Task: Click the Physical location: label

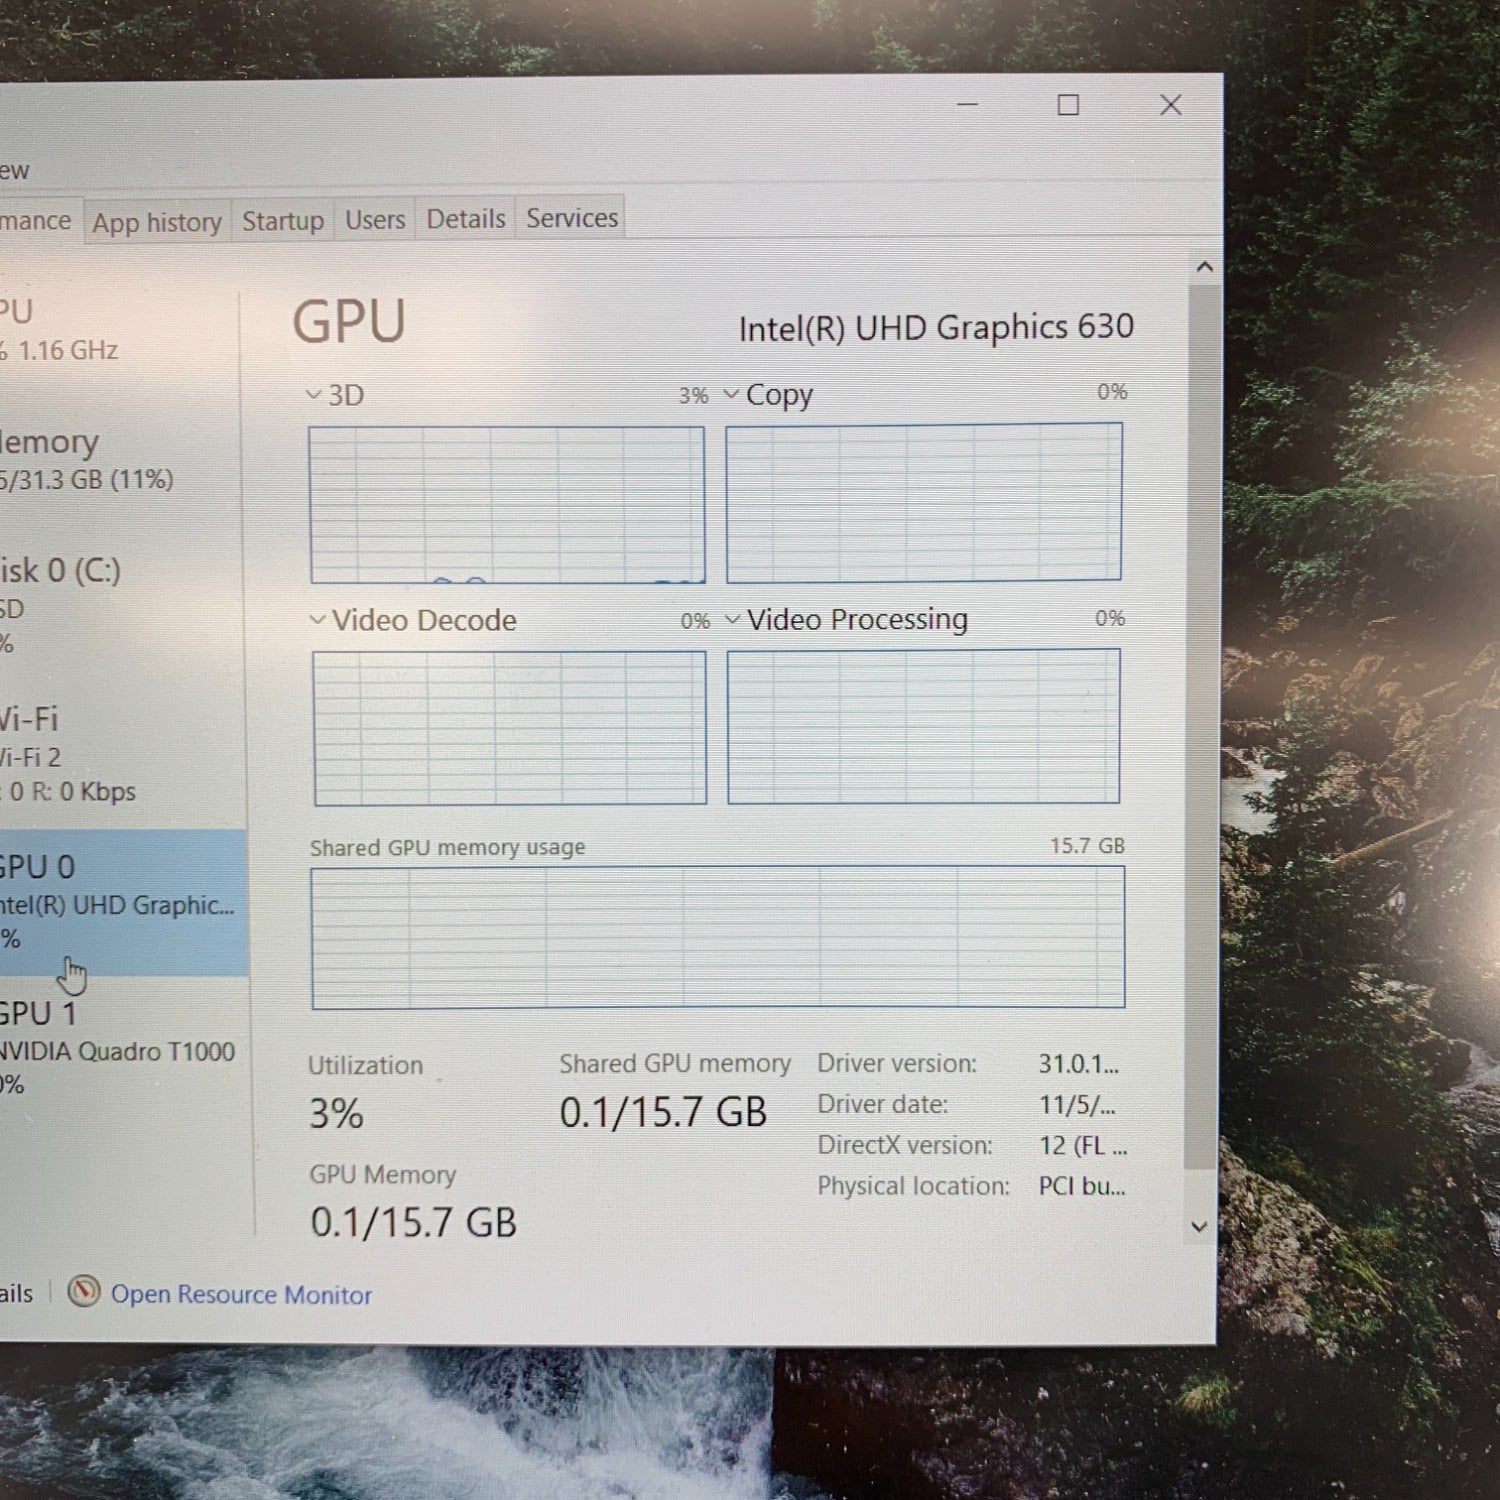Action: point(914,1186)
